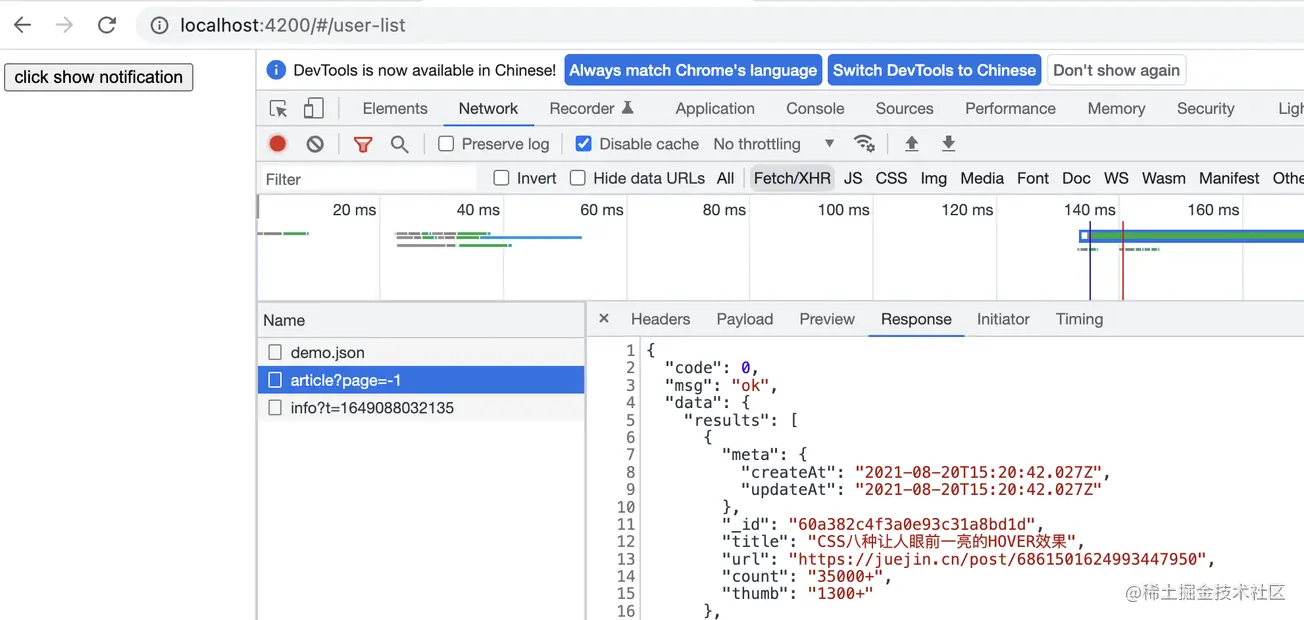Click the export HAR download icon
The width and height of the screenshot is (1304, 620).
click(948, 144)
